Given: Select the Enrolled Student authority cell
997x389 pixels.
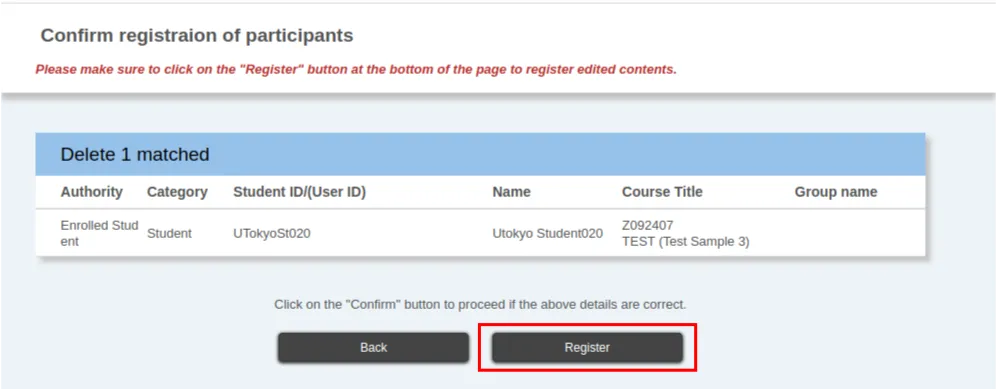Looking at the screenshot, I should point(99,233).
